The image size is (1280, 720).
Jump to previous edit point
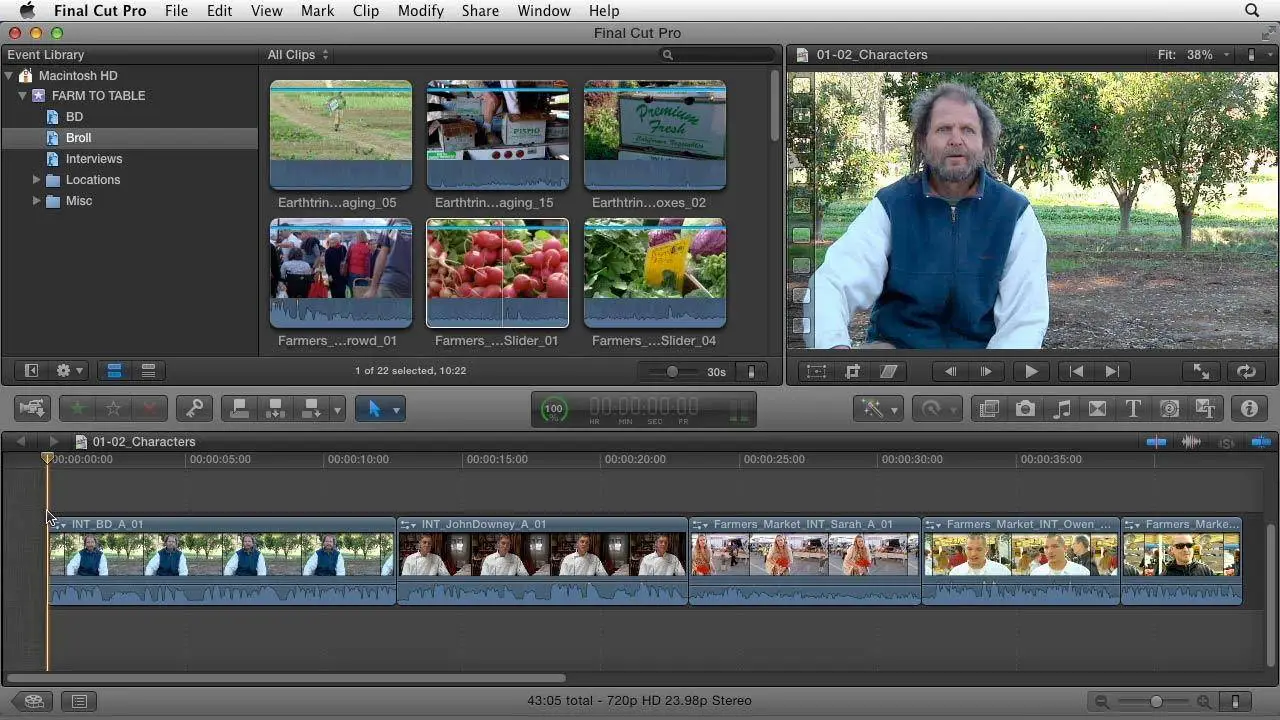[1076, 372]
